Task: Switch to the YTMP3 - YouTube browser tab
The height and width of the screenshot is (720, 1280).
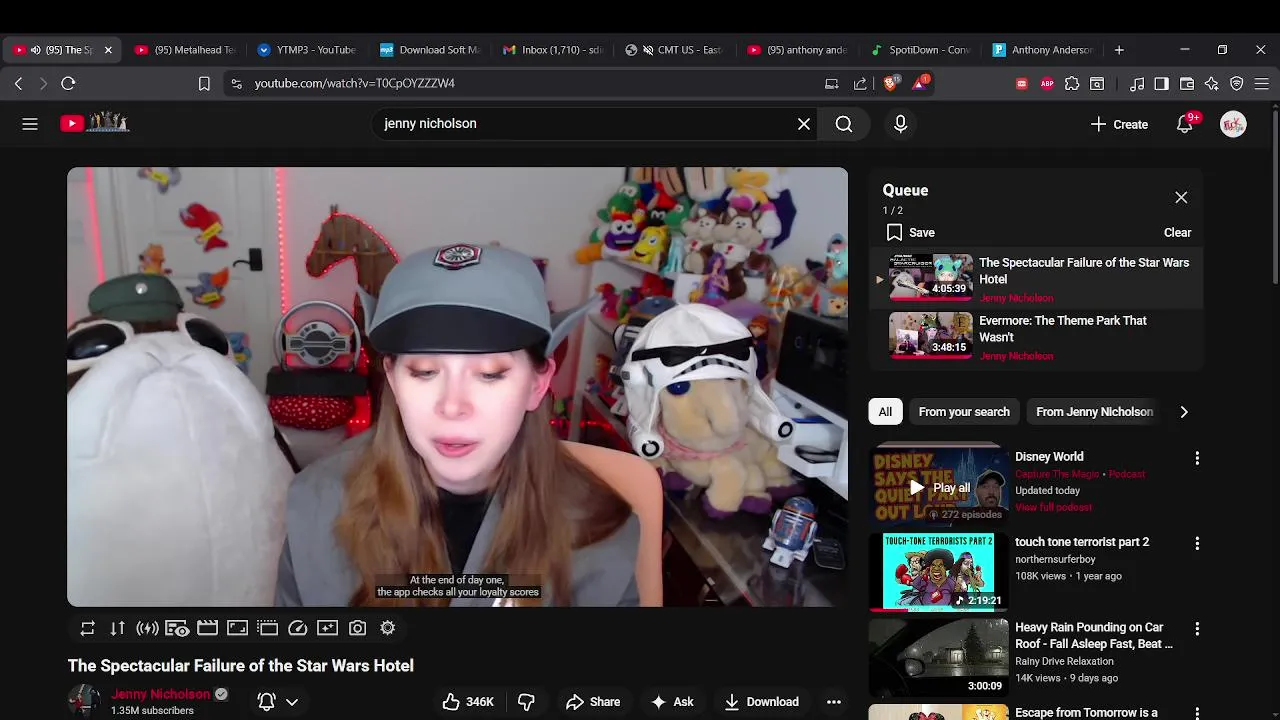Action: tap(308, 50)
